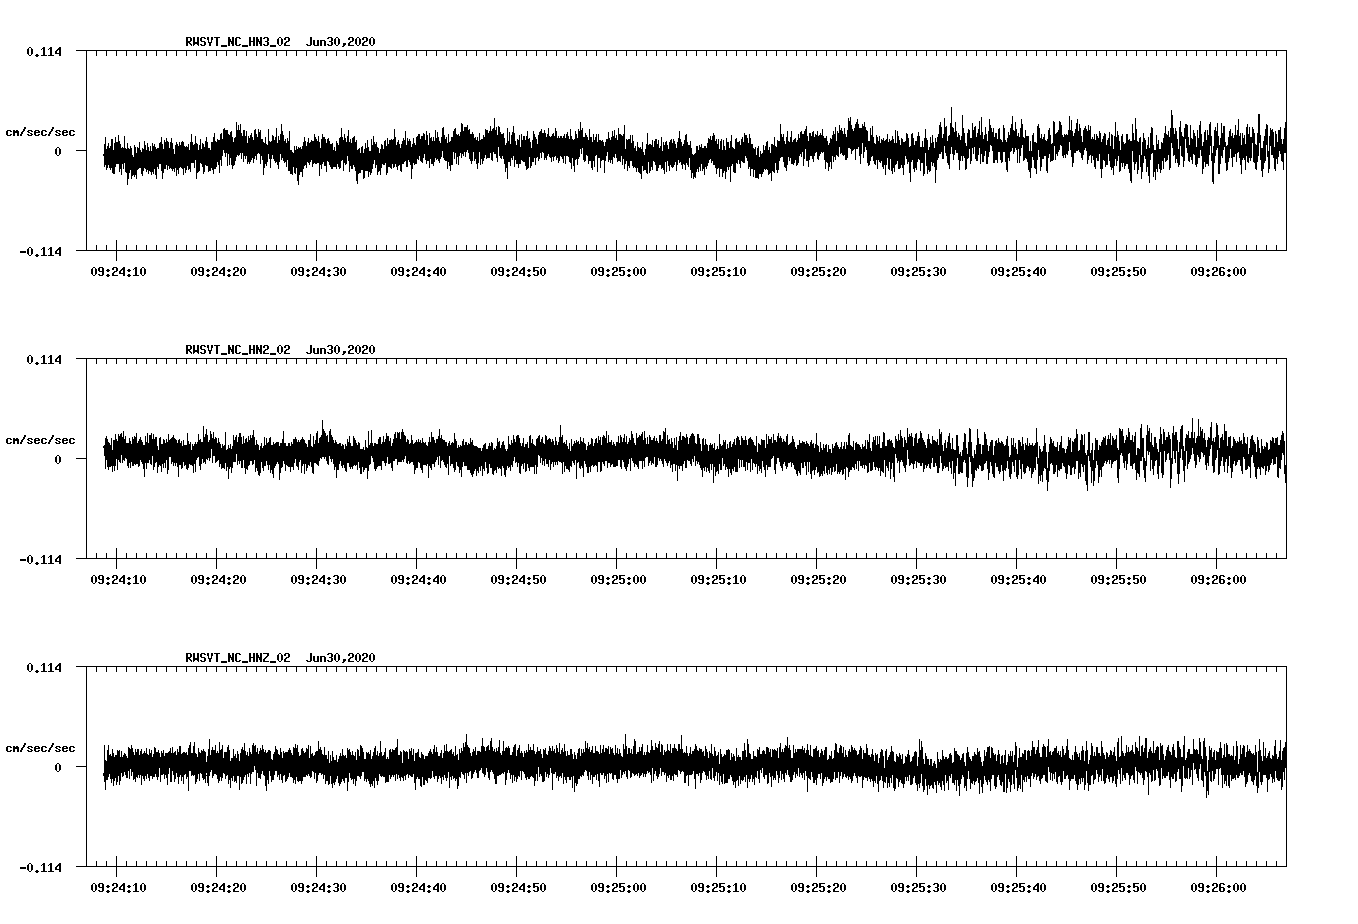Screen dimensions: 1358x924
Task: Click the RWSVT_NC_HNZ_02 channel title
Action: pyautogui.click(x=238, y=658)
